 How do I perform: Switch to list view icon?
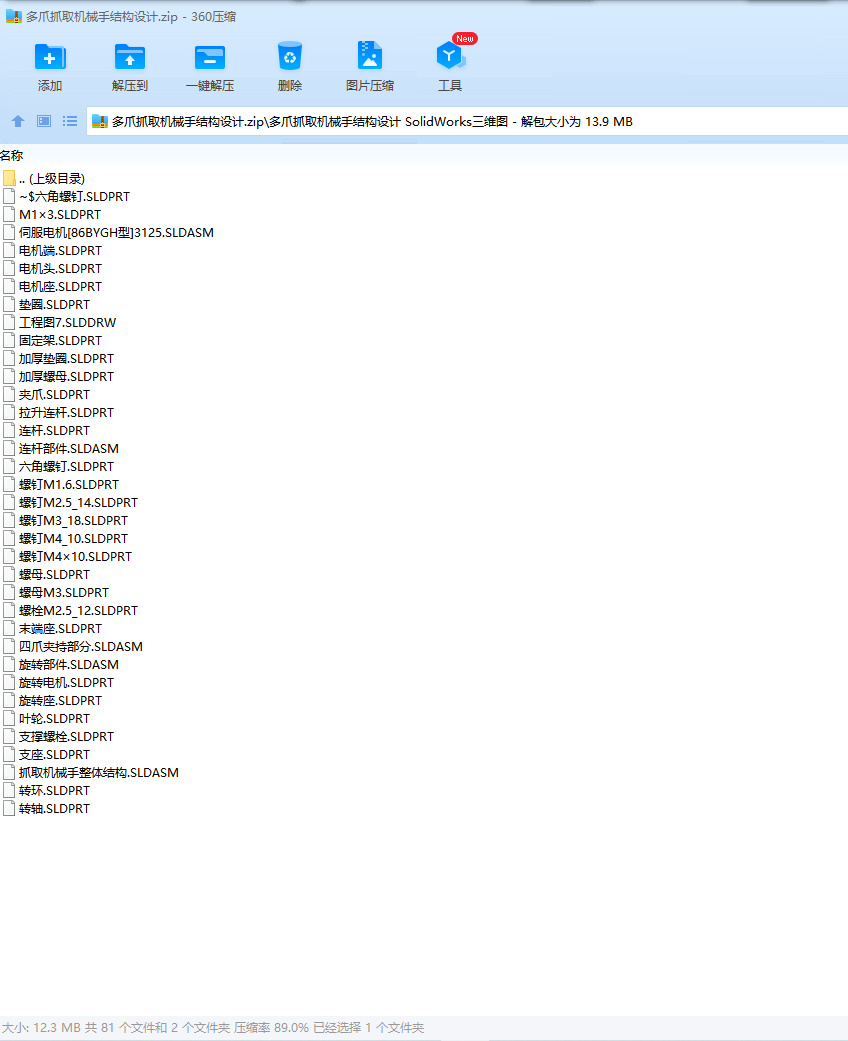tap(70, 121)
